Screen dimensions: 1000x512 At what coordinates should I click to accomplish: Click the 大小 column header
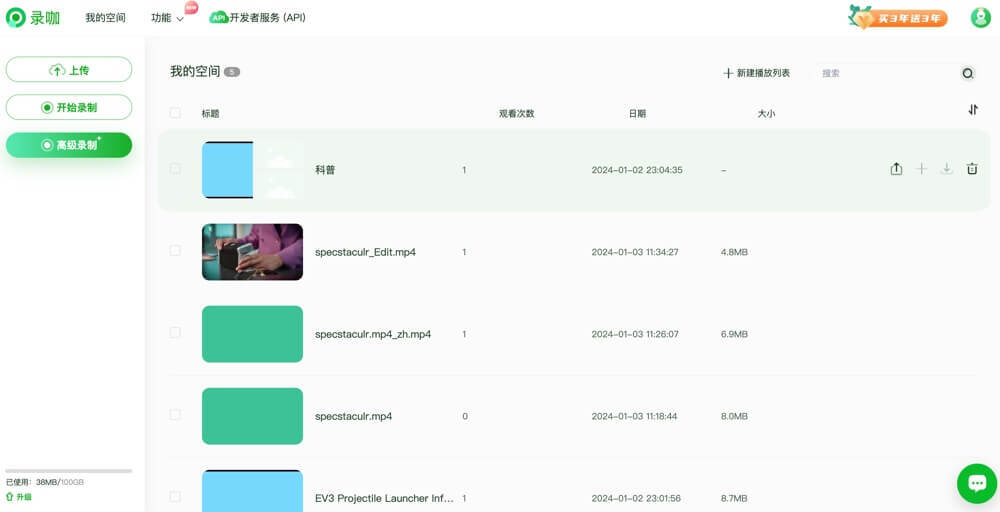coord(766,114)
